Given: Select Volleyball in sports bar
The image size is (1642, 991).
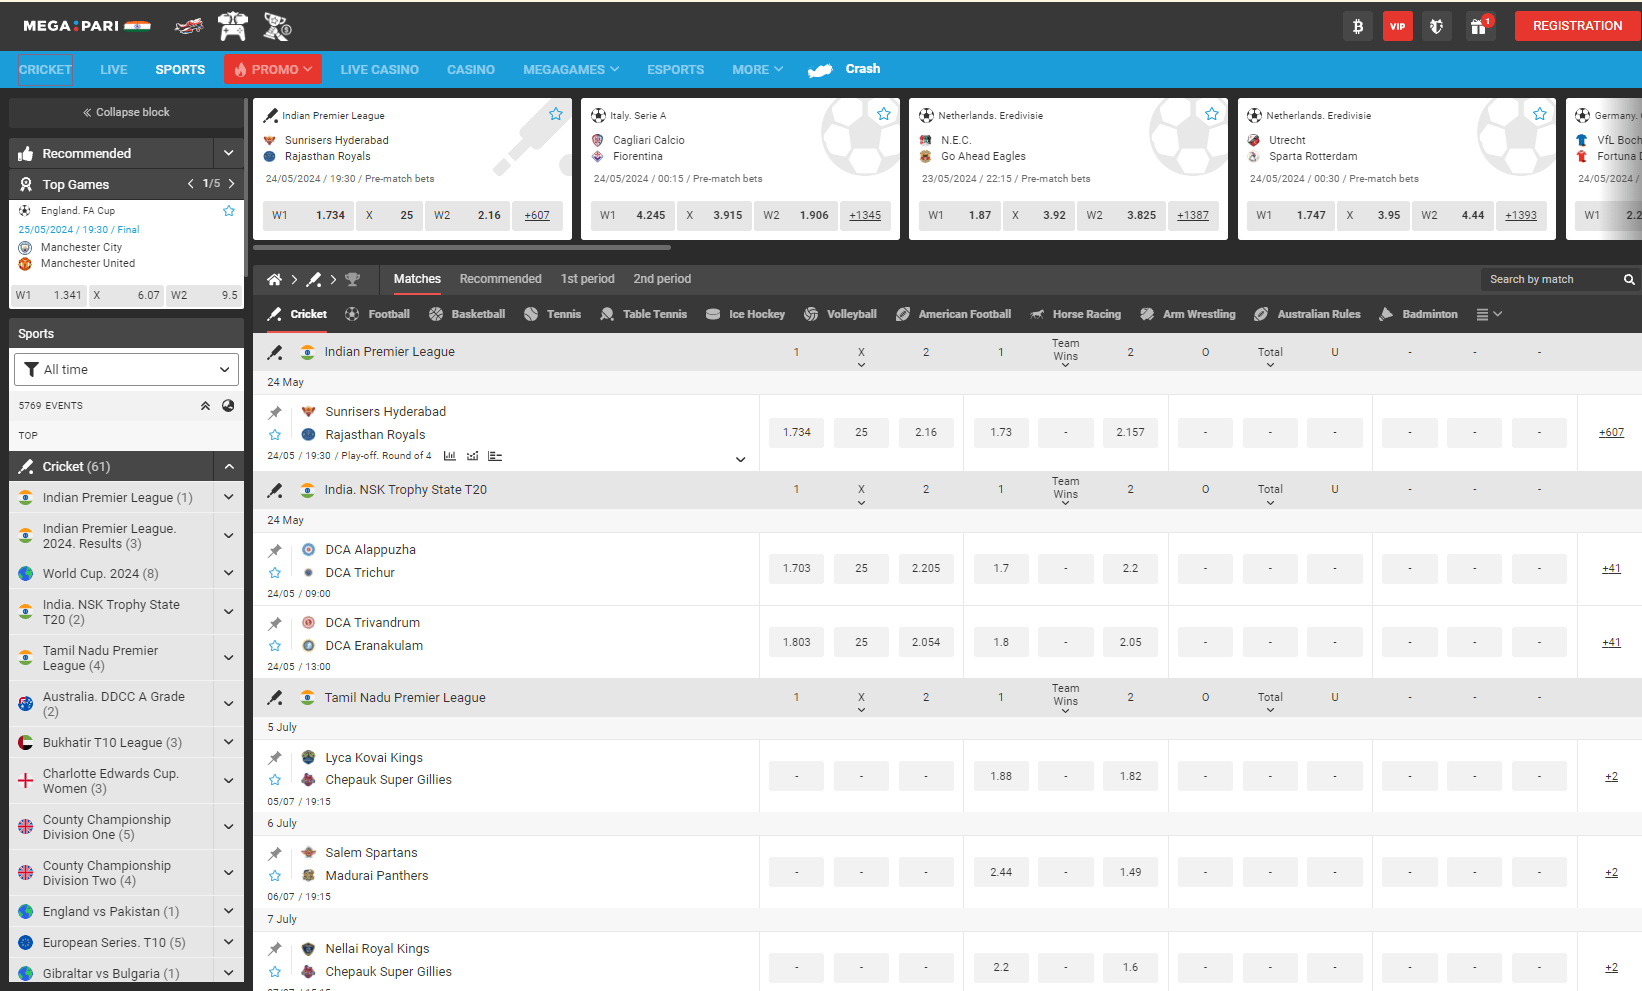Looking at the screenshot, I should [840, 314].
